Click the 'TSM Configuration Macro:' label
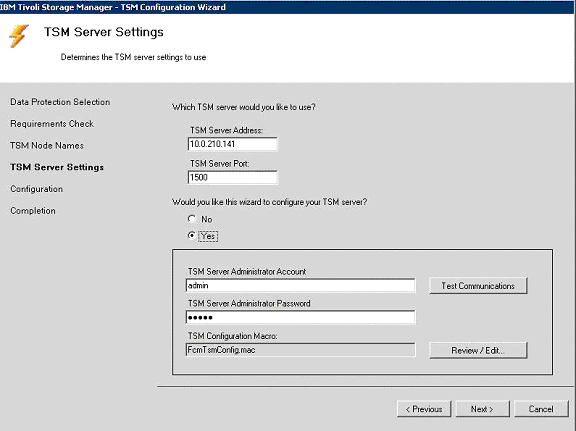Screen dimensions: 576x431 (233, 336)
